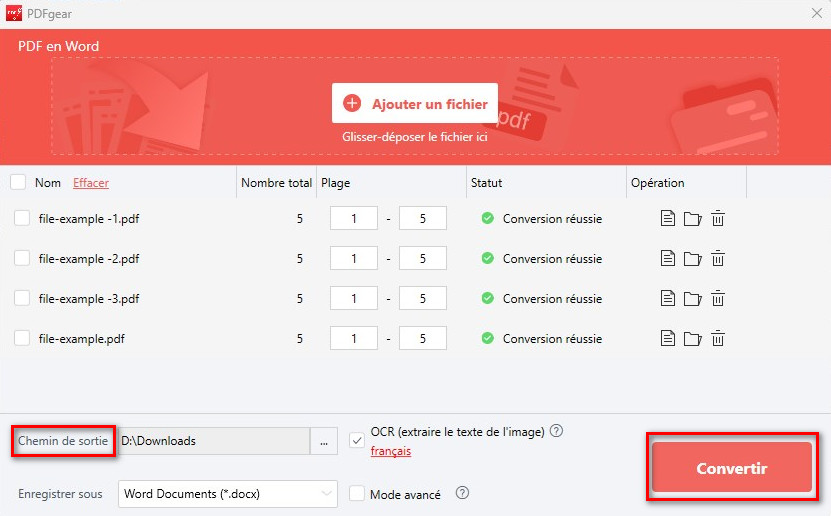Screen dimensions: 831x516
Task: Disable the OCR checkbox
Action: (357, 440)
